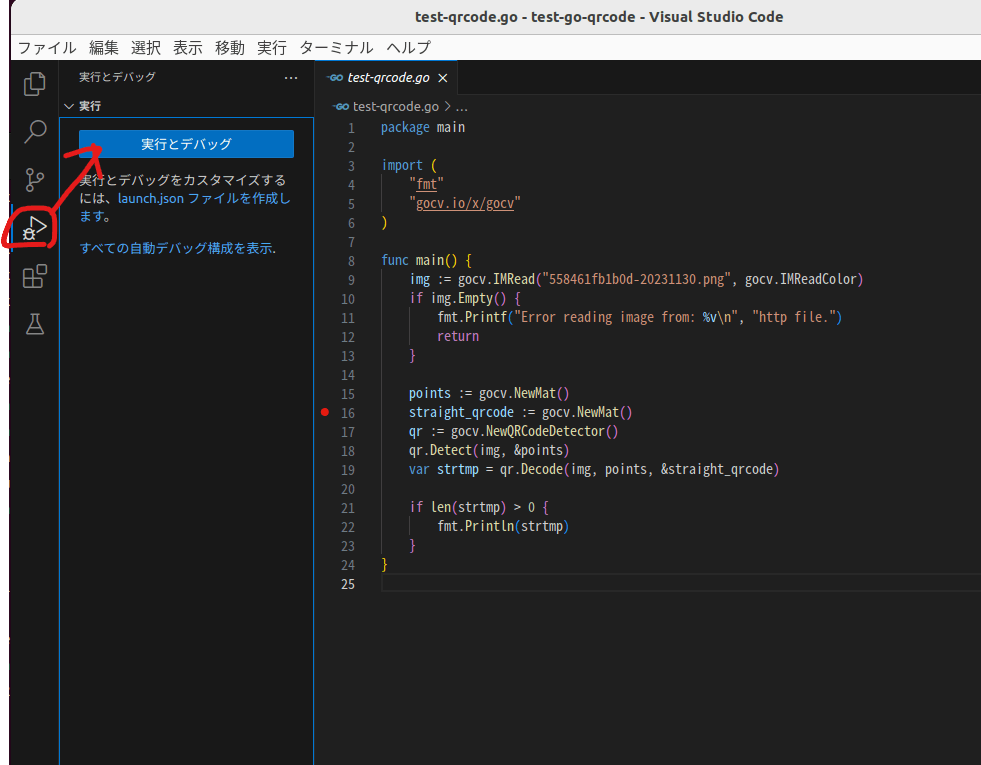The width and height of the screenshot is (981, 765).
Task: Place cursor on empty line 25
Action: [681, 584]
